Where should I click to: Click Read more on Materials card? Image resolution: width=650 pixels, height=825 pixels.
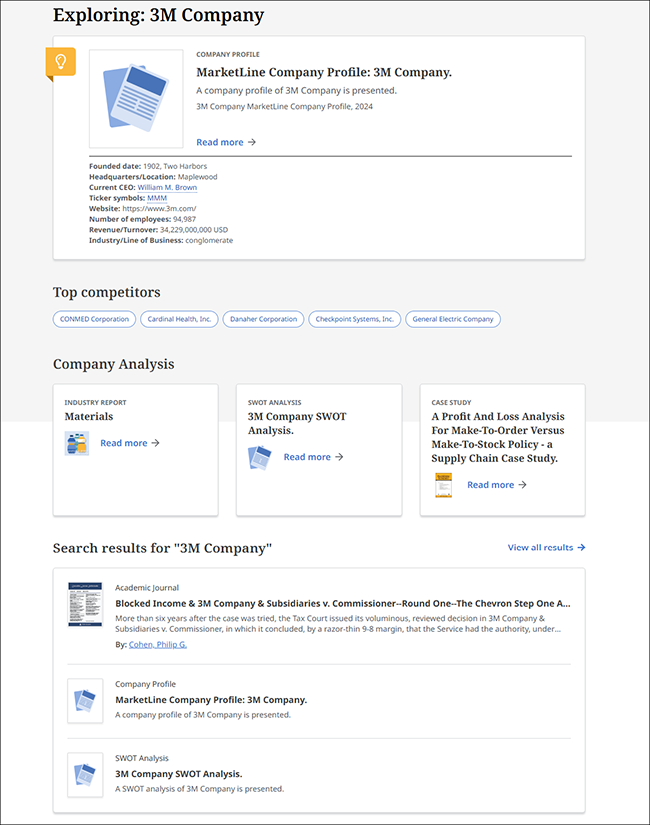(129, 443)
